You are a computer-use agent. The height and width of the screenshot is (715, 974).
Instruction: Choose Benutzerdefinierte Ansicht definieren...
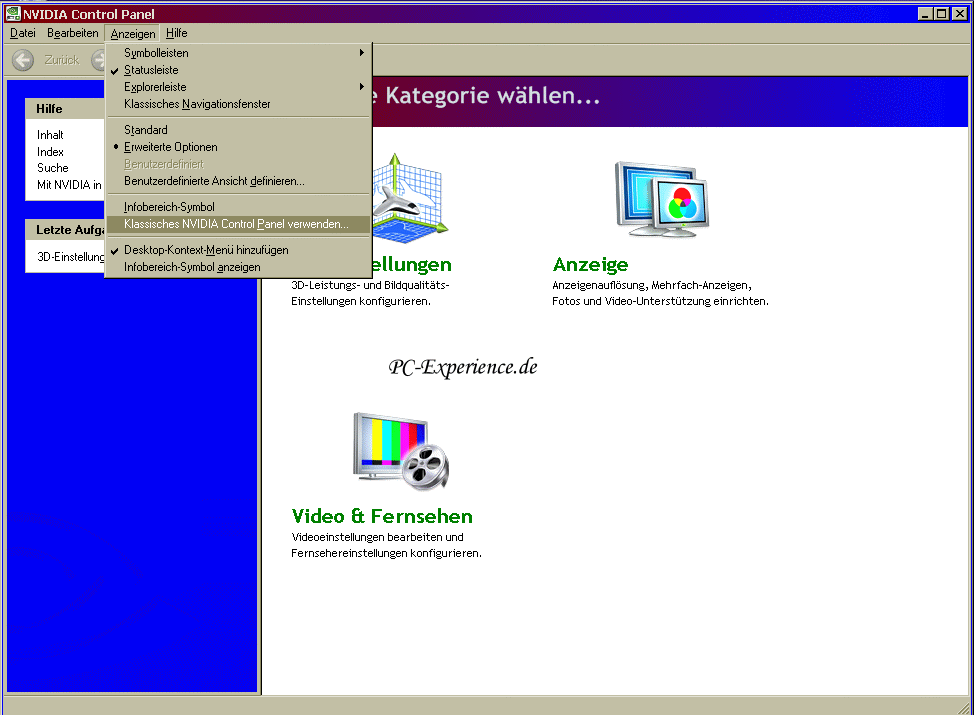239,181
